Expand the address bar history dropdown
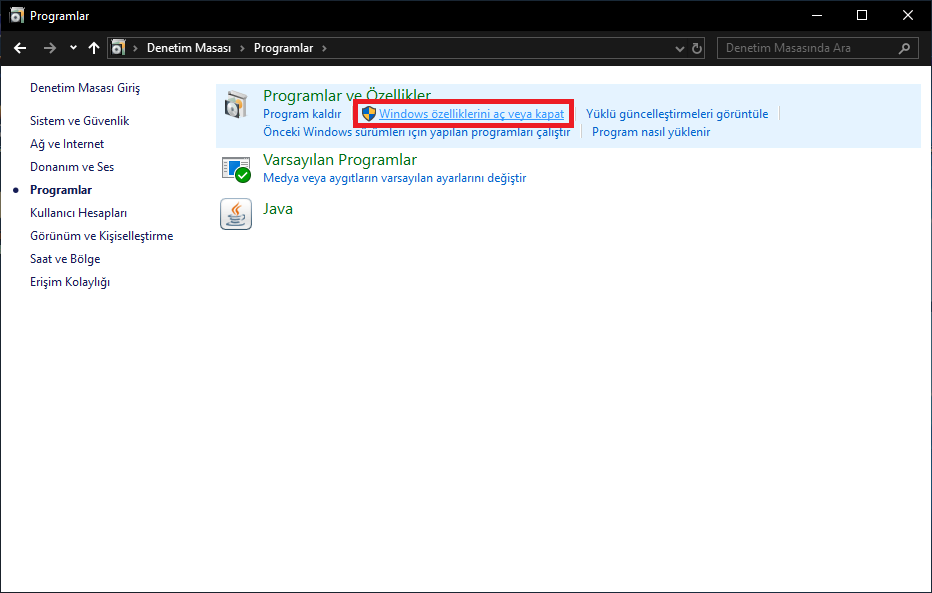Viewport: 932px width, 593px height. tap(679, 48)
